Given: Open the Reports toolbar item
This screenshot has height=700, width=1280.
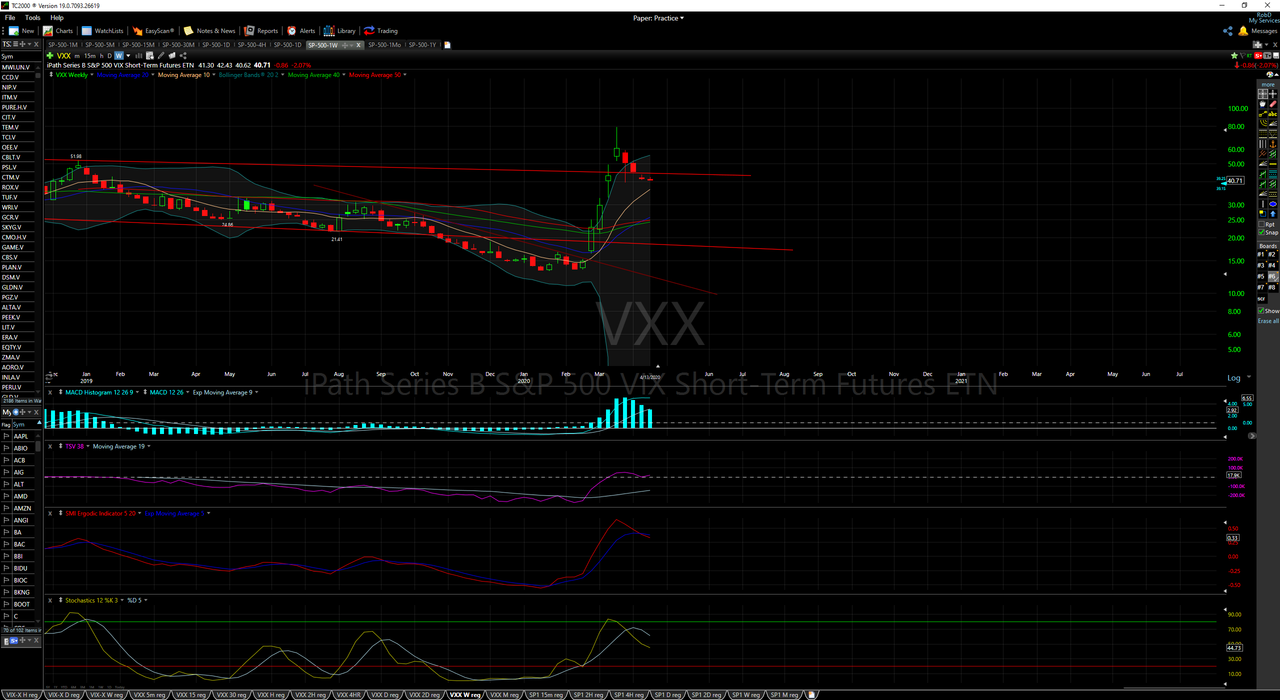Looking at the screenshot, I should [262, 31].
